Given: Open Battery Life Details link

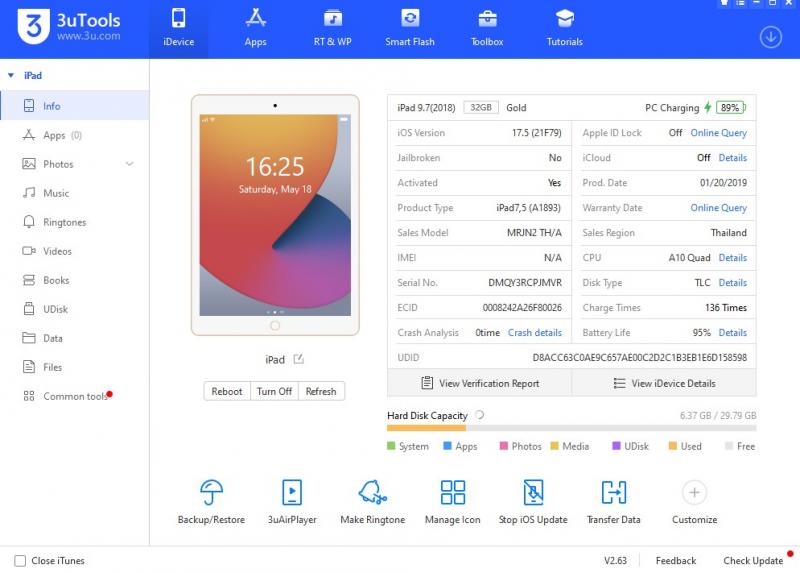Looking at the screenshot, I should pyautogui.click(x=733, y=333).
